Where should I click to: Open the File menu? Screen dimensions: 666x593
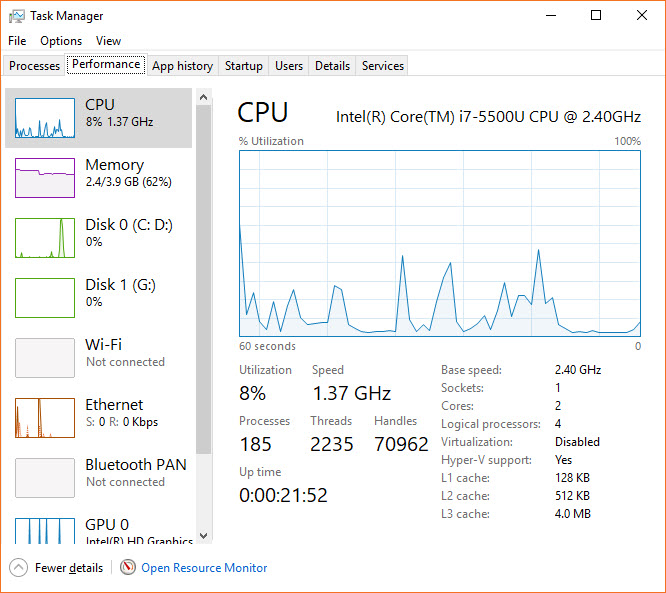[x=17, y=41]
